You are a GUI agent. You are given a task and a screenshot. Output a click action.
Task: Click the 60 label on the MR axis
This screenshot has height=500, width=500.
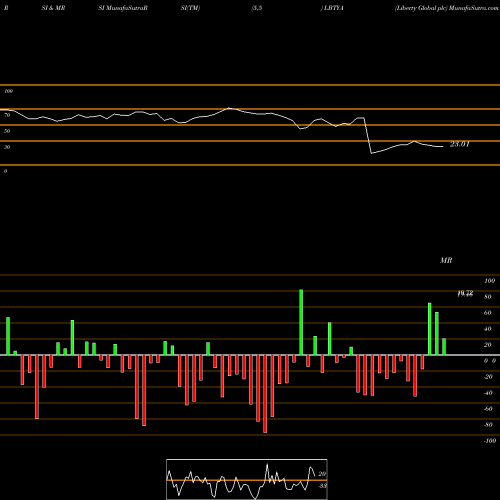(x=487, y=313)
